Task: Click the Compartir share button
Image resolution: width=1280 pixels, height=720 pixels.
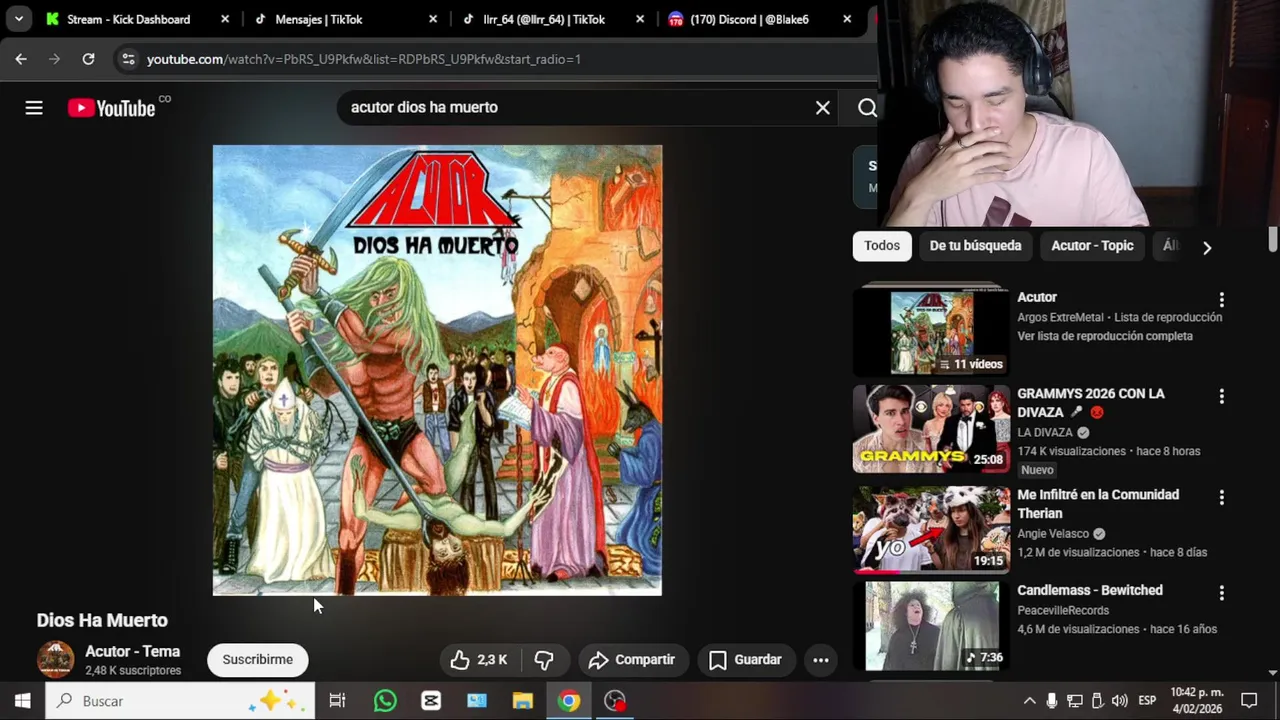Action: (x=632, y=660)
